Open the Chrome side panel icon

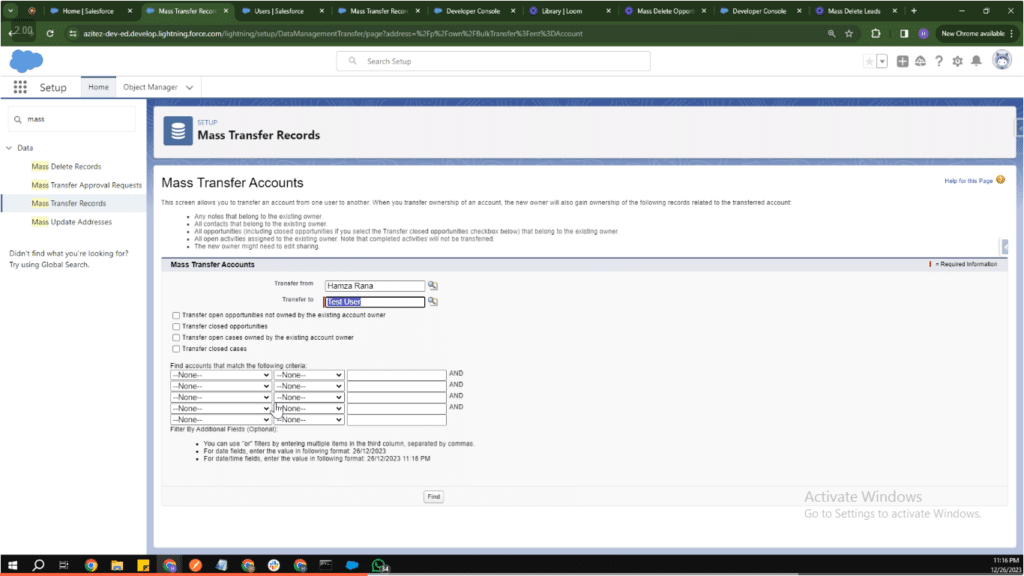(904, 33)
